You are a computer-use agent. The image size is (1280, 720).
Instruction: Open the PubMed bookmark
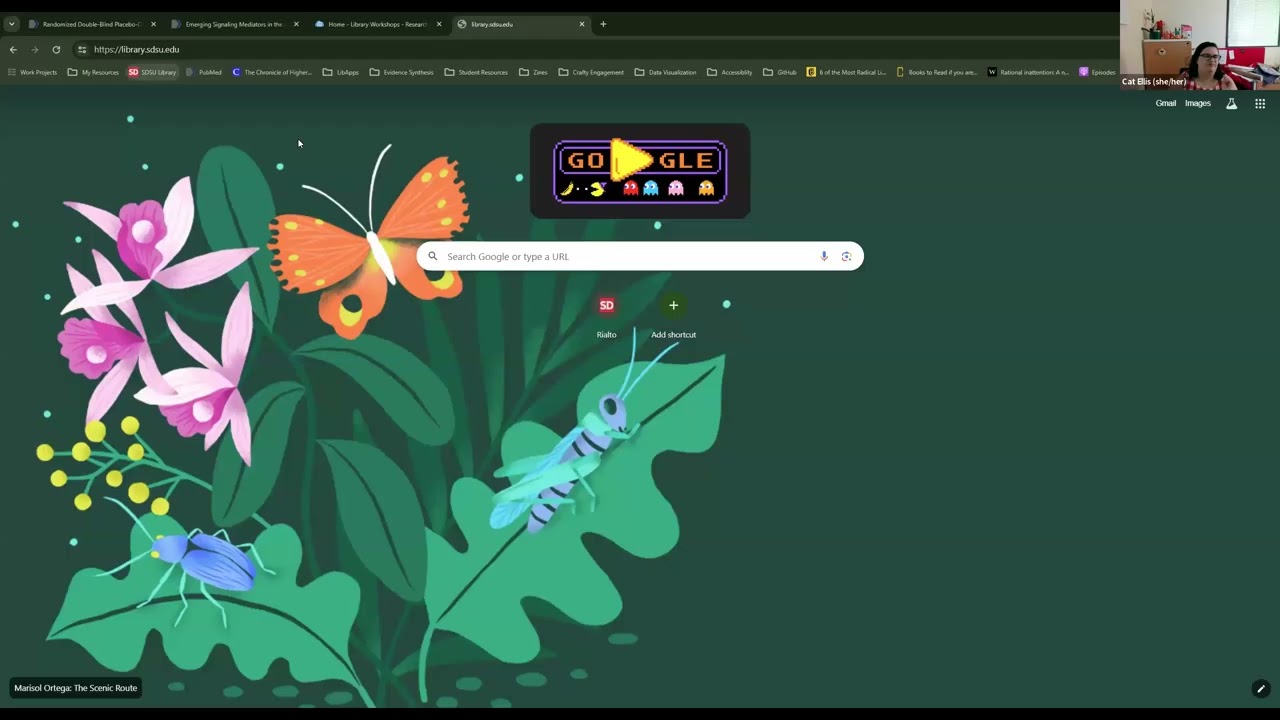coord(204,72)
